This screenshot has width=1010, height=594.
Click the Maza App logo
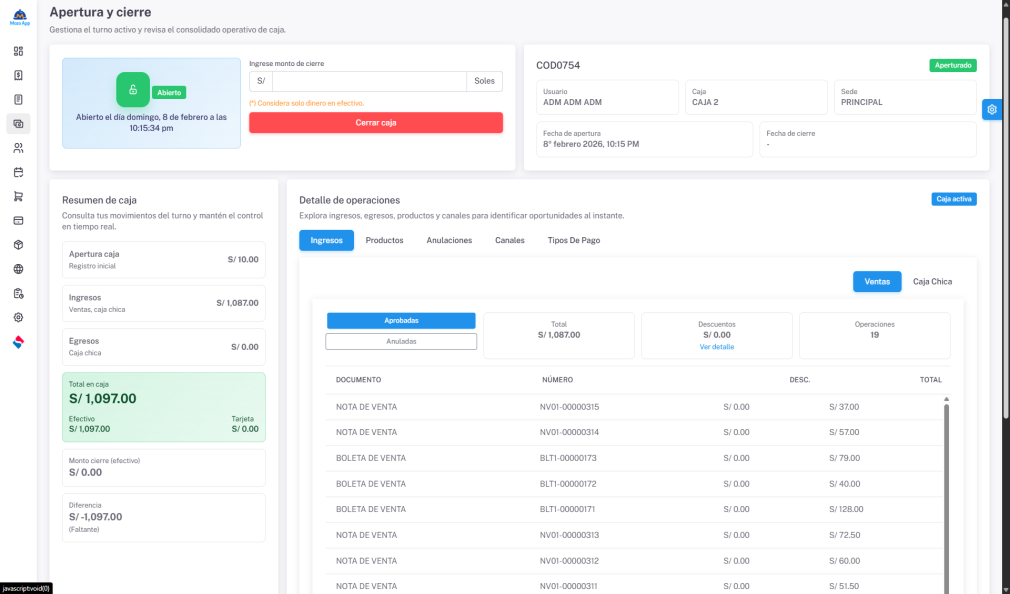point(19,16)
